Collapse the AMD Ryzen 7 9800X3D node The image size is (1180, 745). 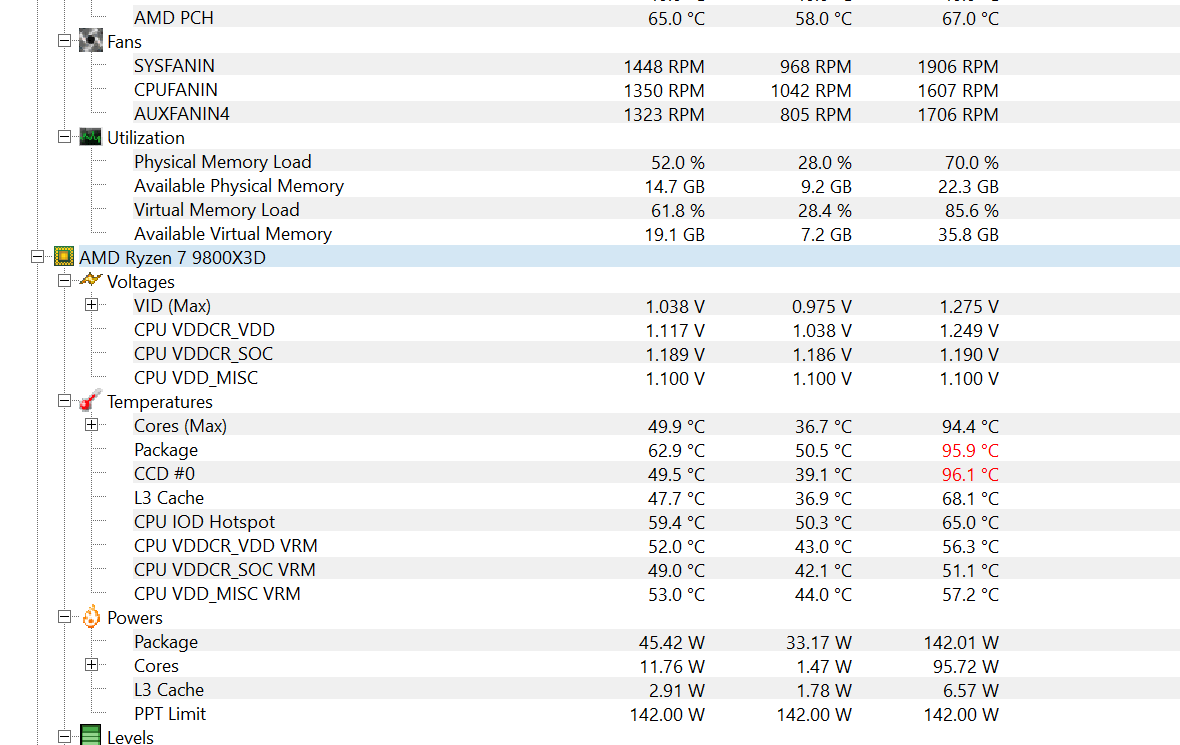(38, 257)
